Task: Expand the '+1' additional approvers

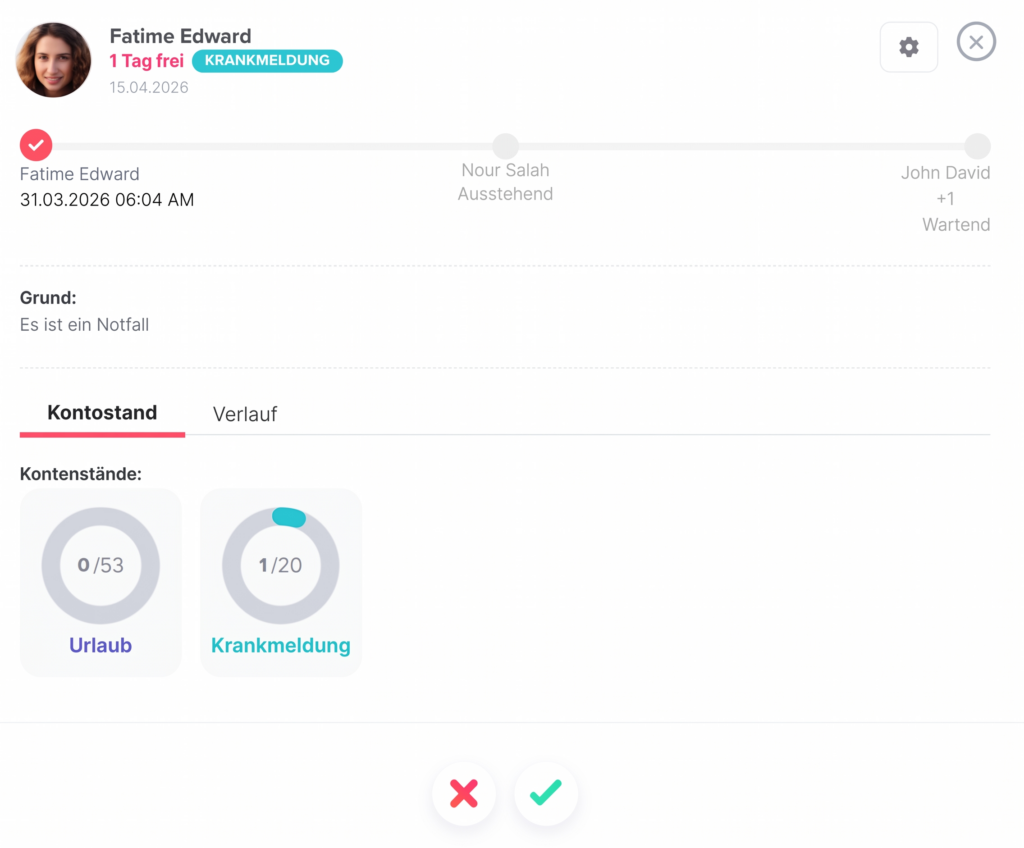Action: pos(945,199)
